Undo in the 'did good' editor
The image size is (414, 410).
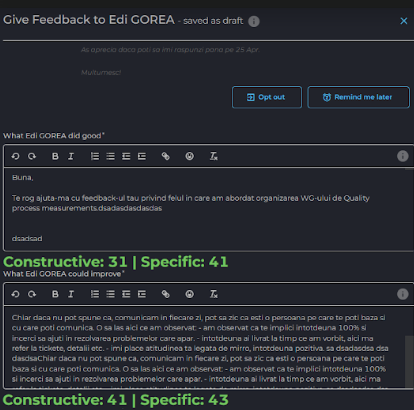pyautogui.click(x=15, y=156)
